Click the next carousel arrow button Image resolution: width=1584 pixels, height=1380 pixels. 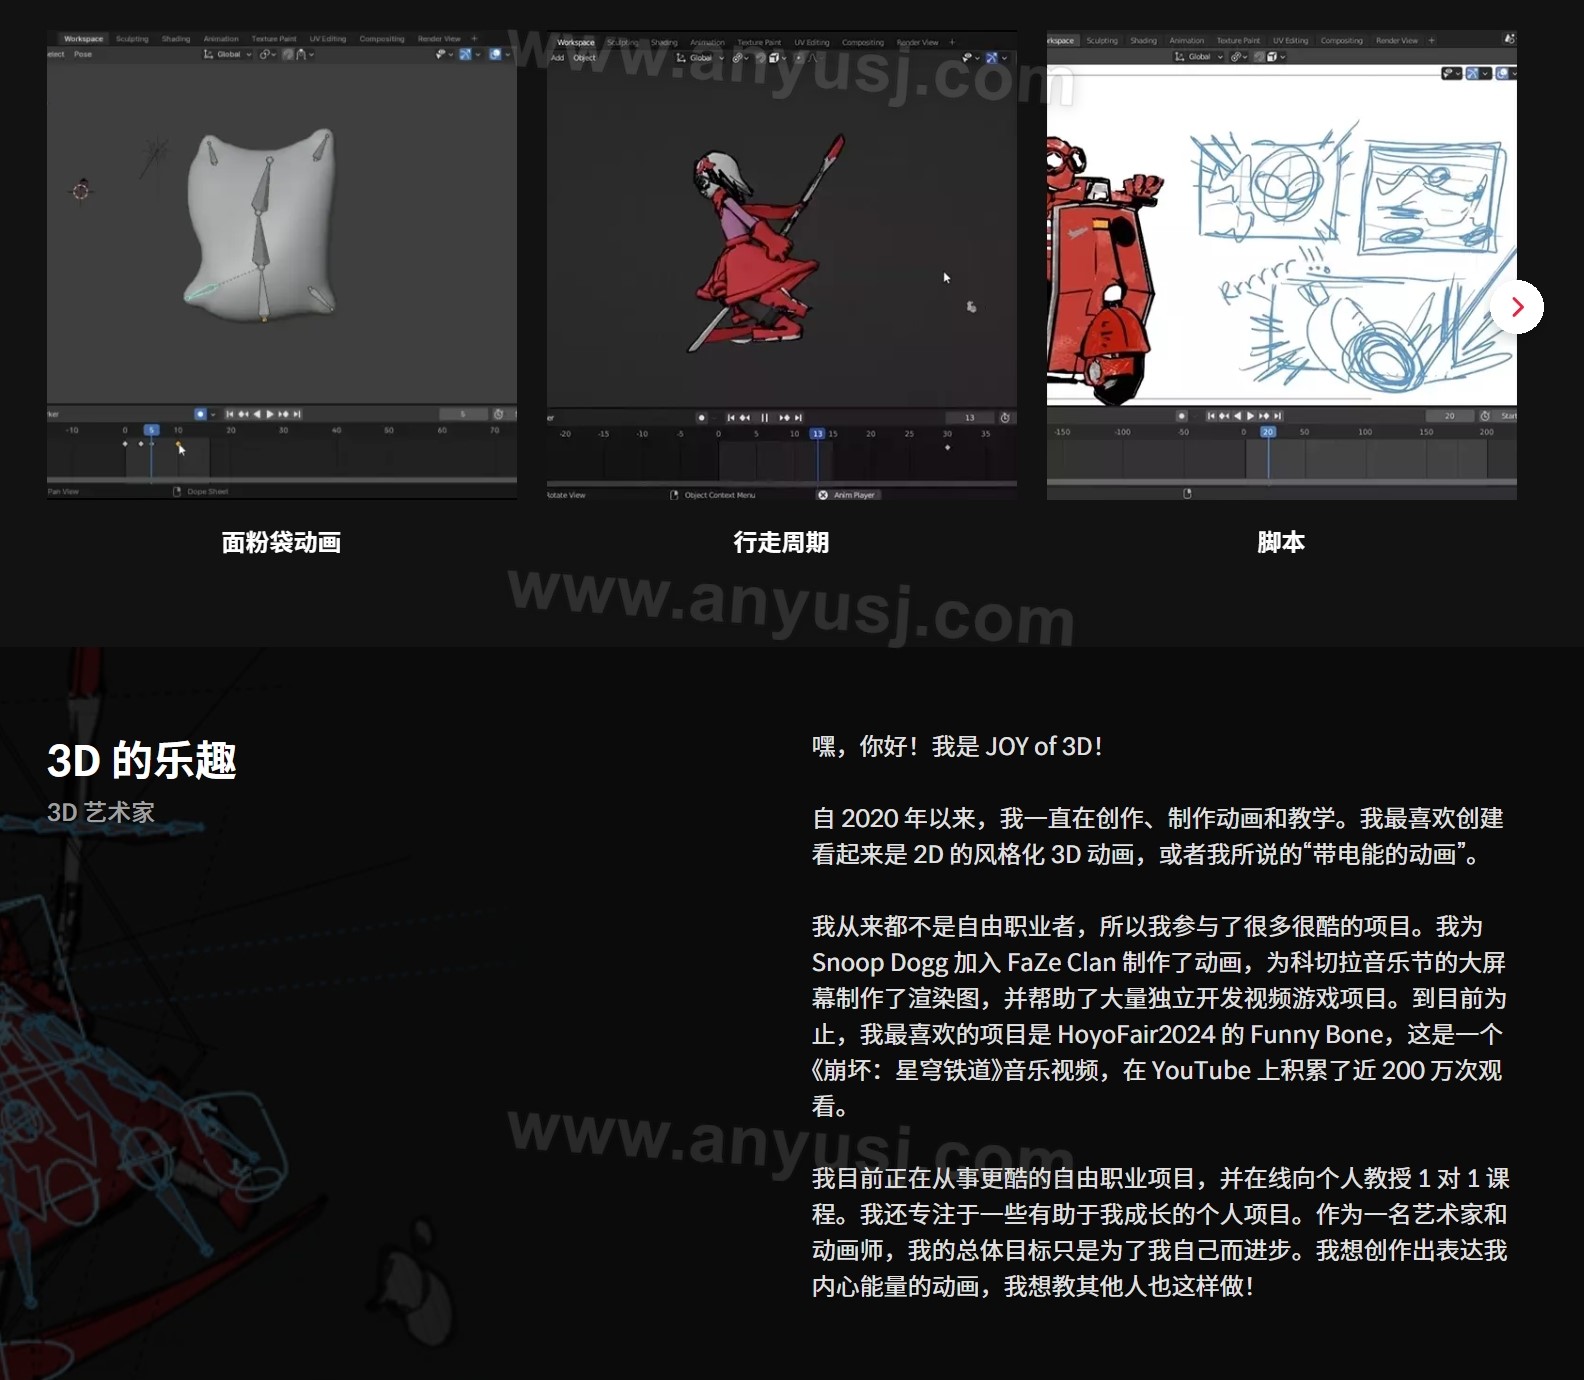coord(1517,307)
